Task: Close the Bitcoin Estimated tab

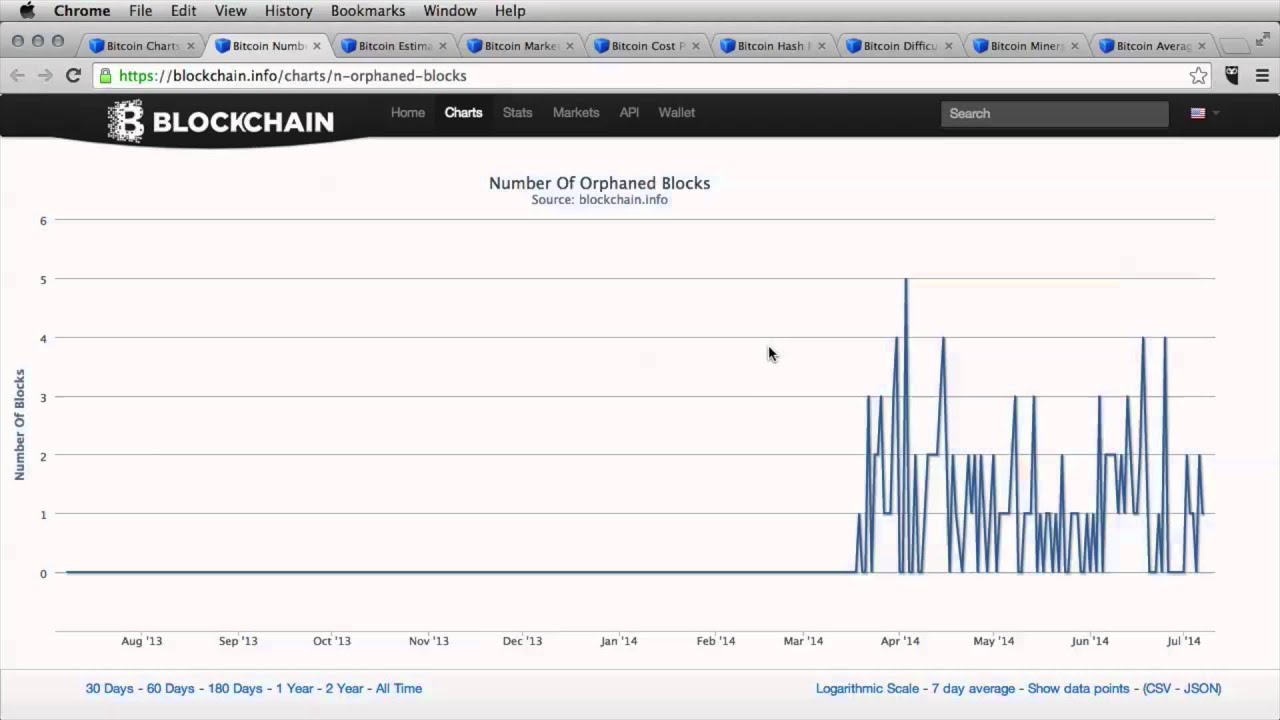Action: pyautogui.click(x=442, y=46)
